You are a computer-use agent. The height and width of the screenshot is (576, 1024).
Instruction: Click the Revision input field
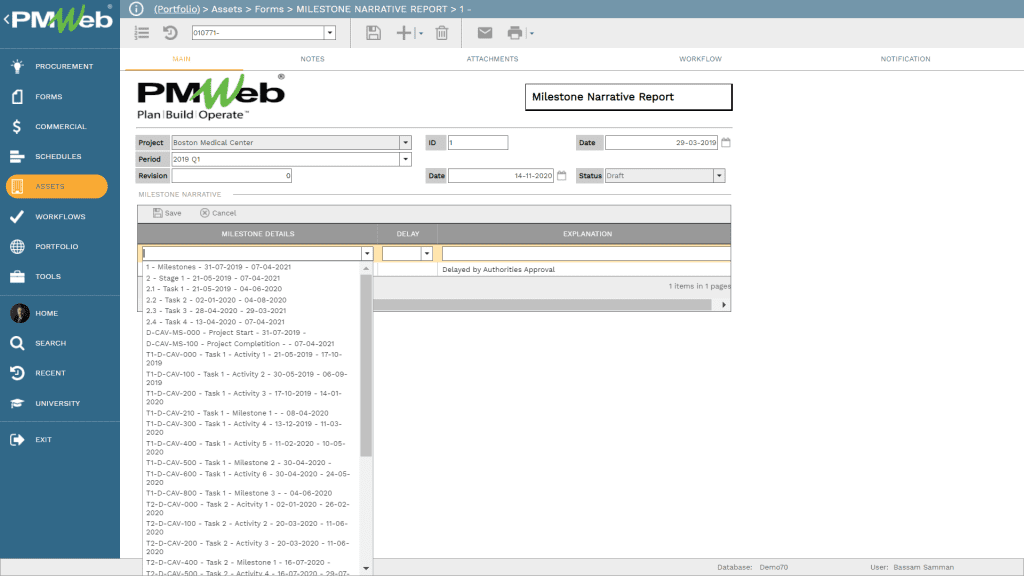point(231,176)
